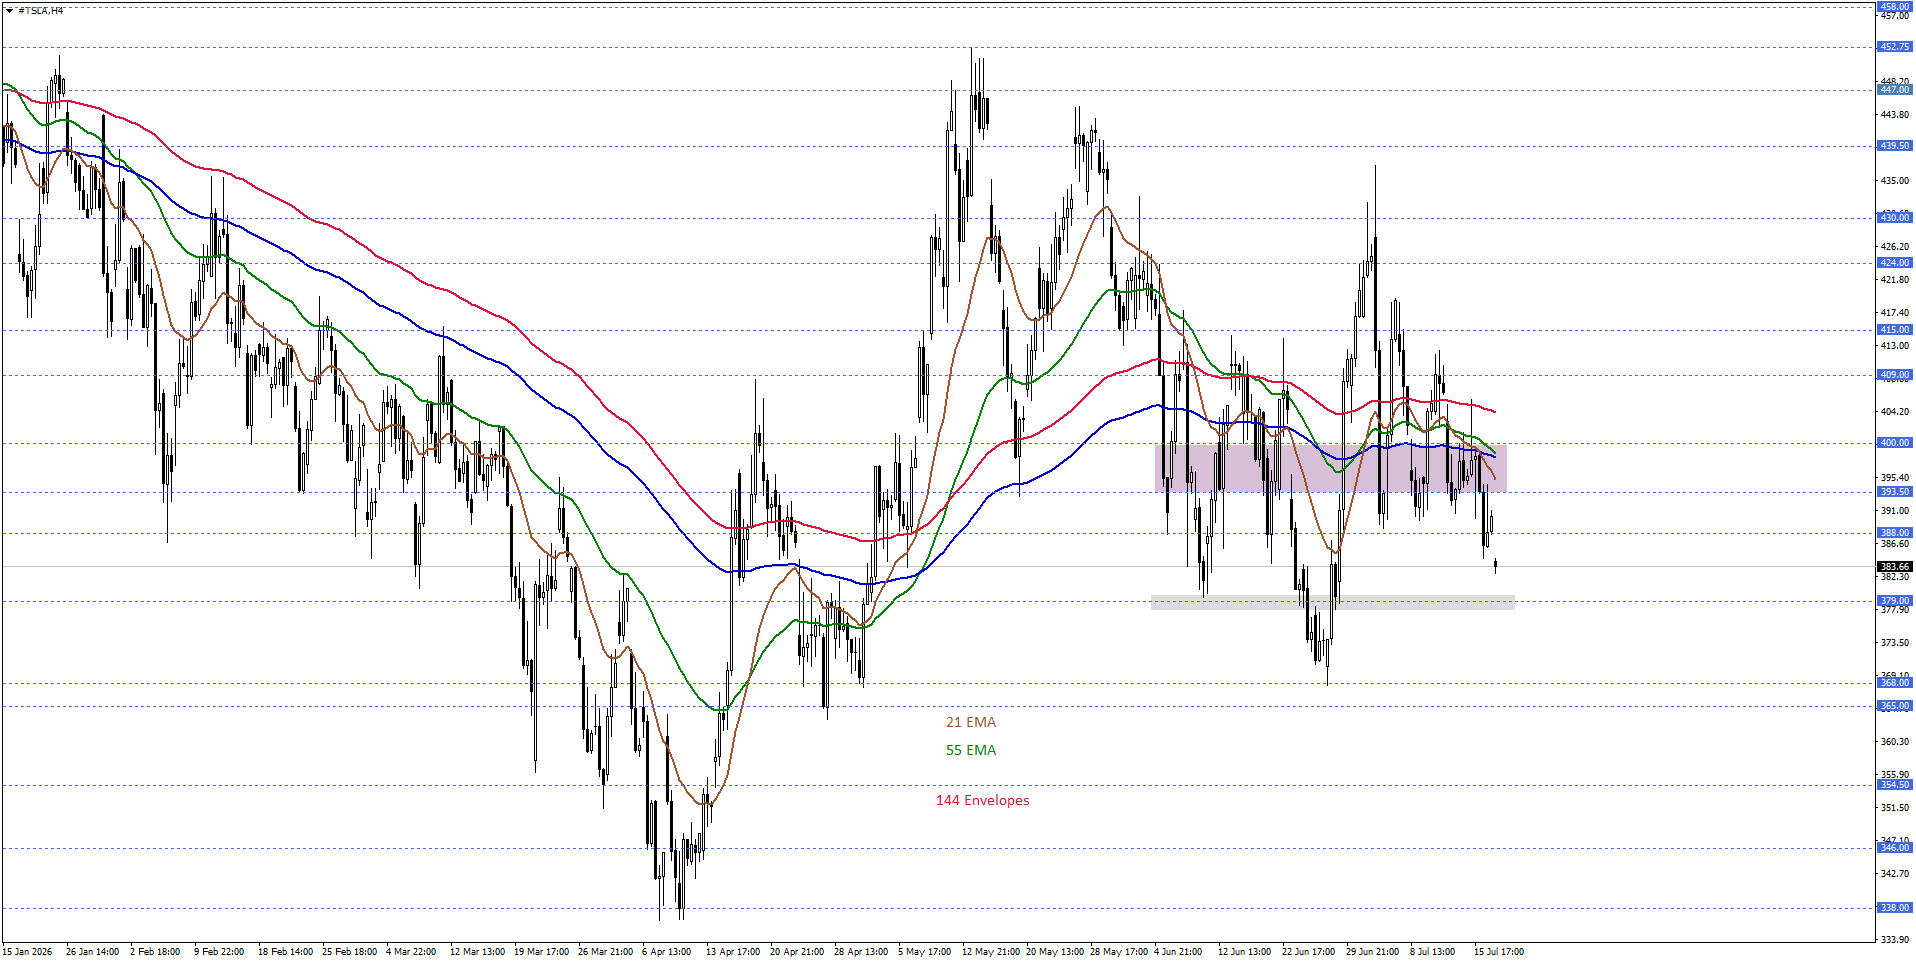Click the 18 Feb 14:00 time label
Image resolution: width=1916 pixels, height=963 pixels.
tap(285, 952)
